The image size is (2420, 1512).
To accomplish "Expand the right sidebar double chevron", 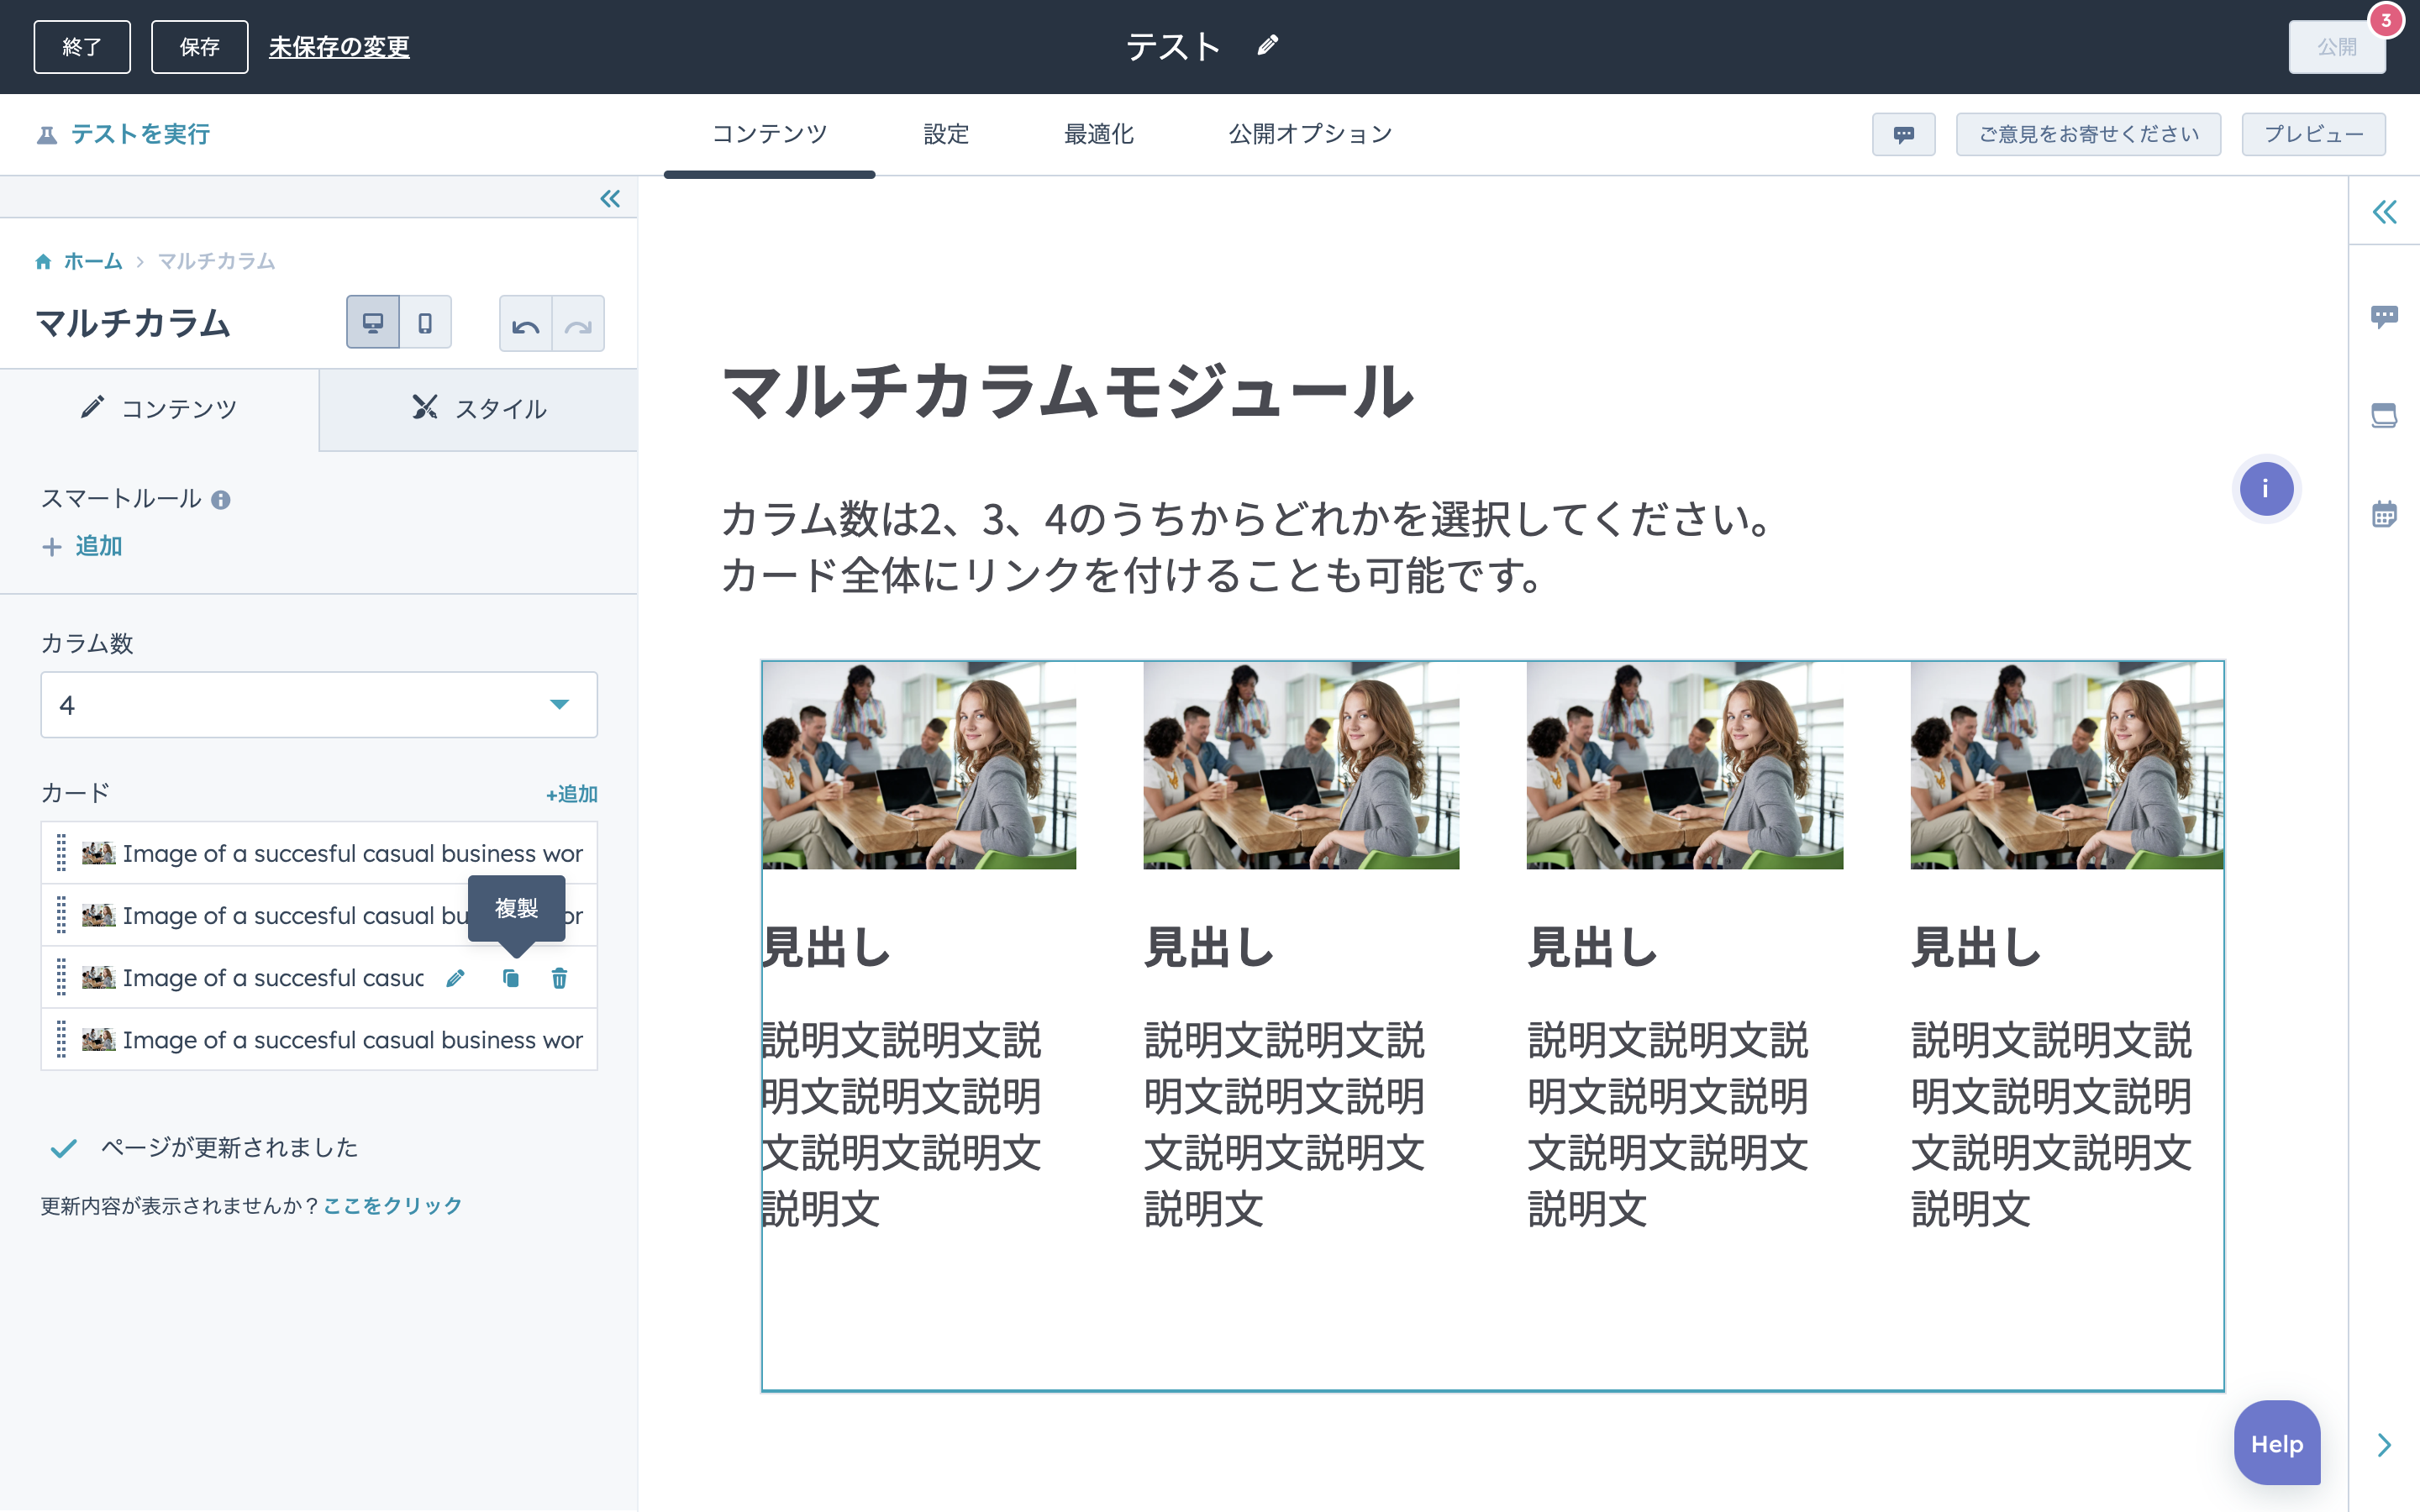I will (2384, 212).
